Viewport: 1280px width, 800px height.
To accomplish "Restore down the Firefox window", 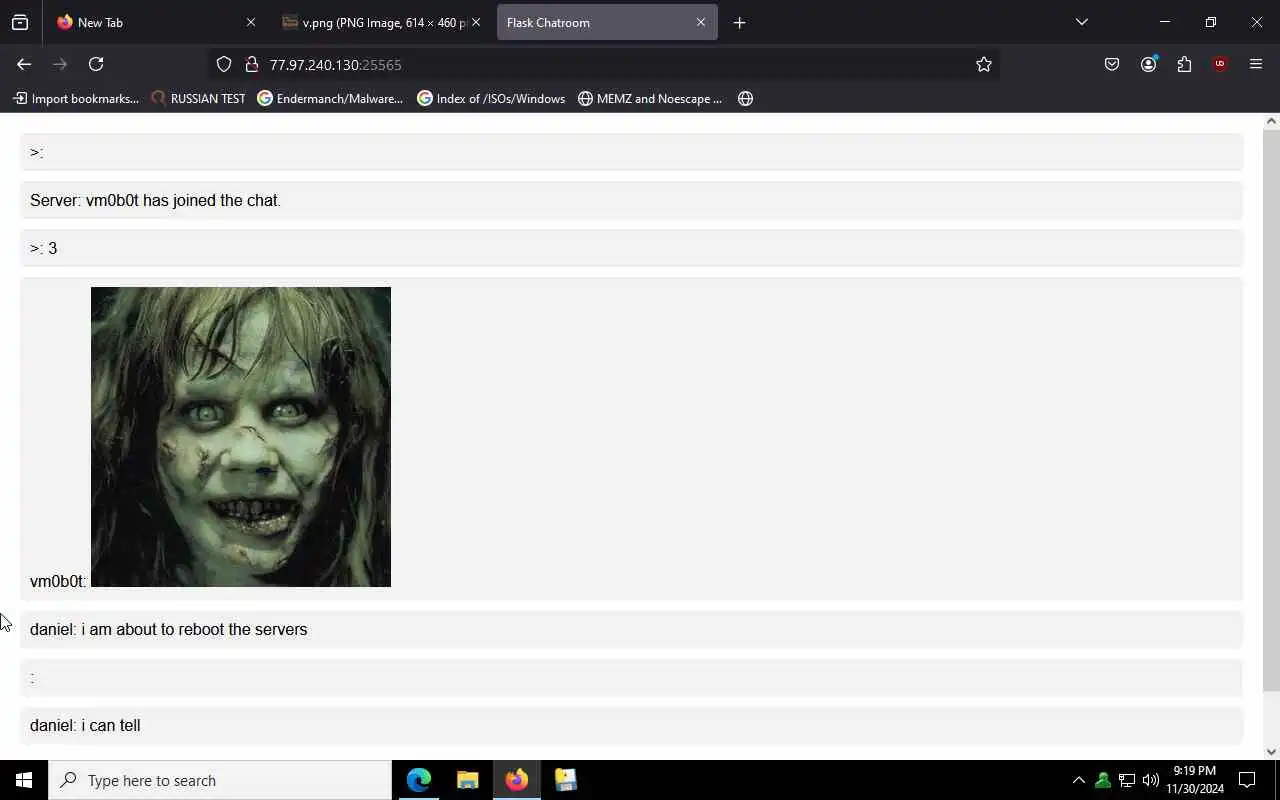I will [1210, 22].
